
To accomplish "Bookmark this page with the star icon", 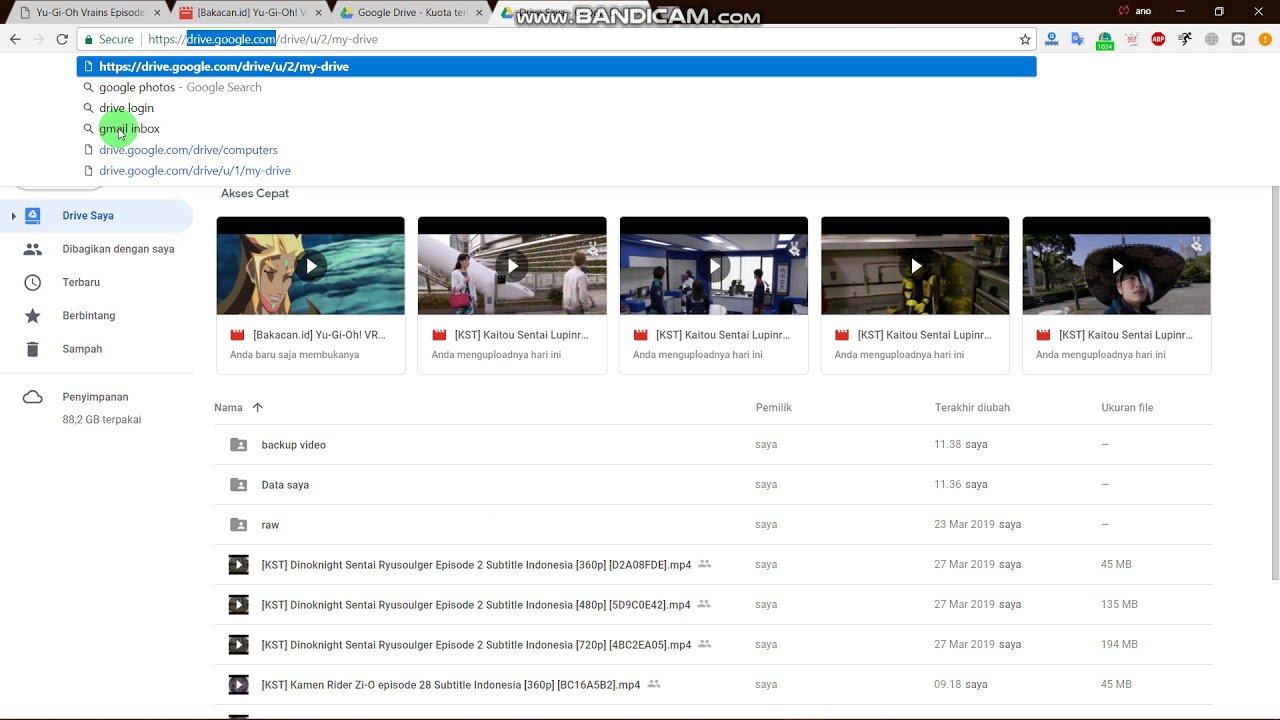I will [1025, 39].
